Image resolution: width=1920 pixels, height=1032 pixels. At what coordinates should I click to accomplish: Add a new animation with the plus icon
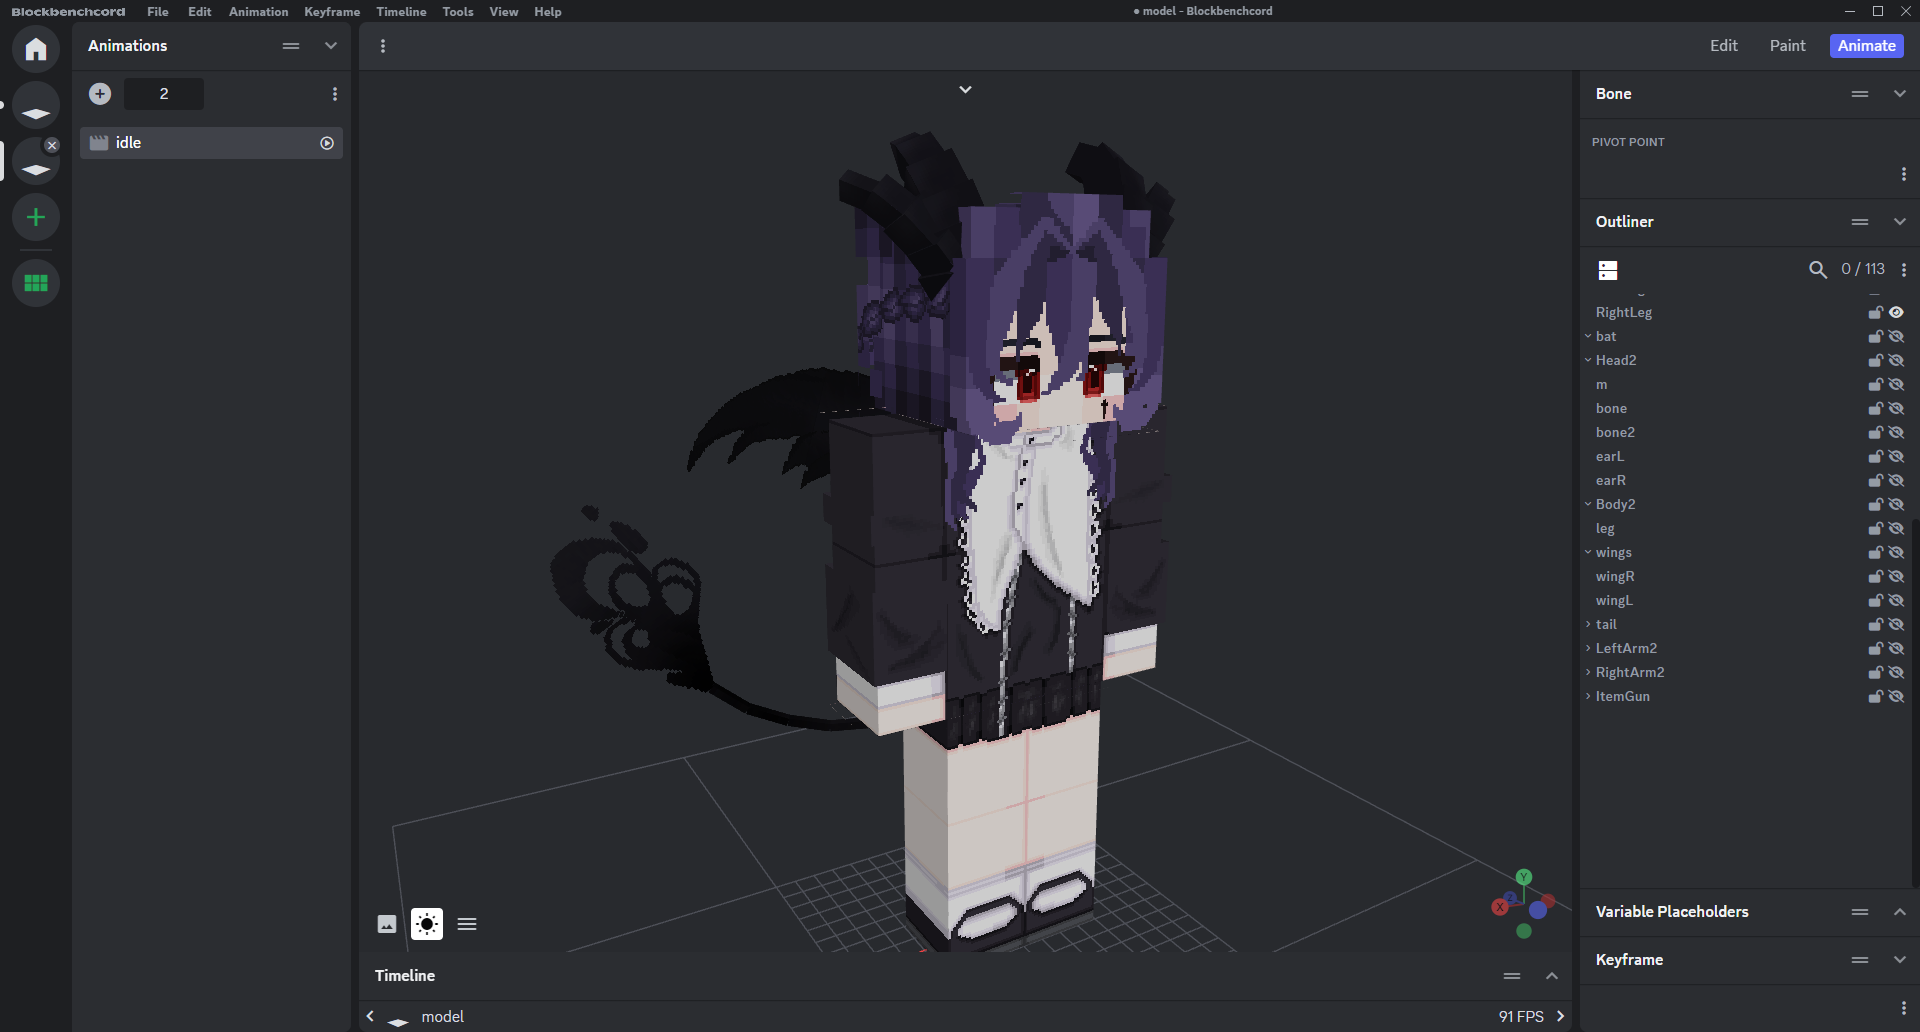click(x=100, y=94)
